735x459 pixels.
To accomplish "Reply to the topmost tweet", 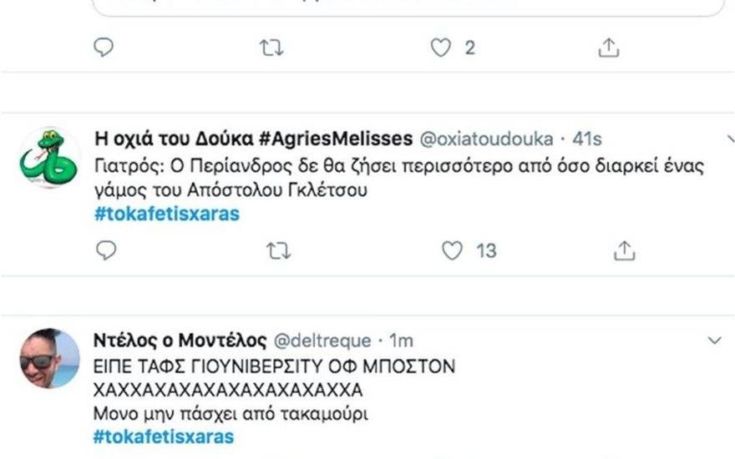I will pos(104,47).
